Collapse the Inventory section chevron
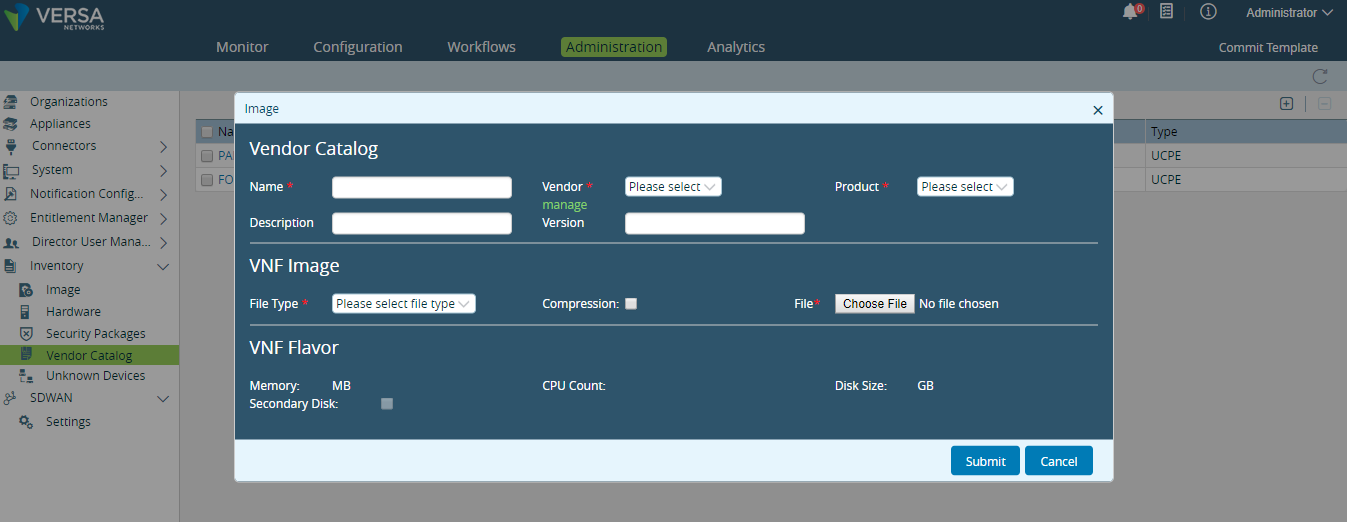This screenshot has width=1347, height=522. [x=164, y=266]
